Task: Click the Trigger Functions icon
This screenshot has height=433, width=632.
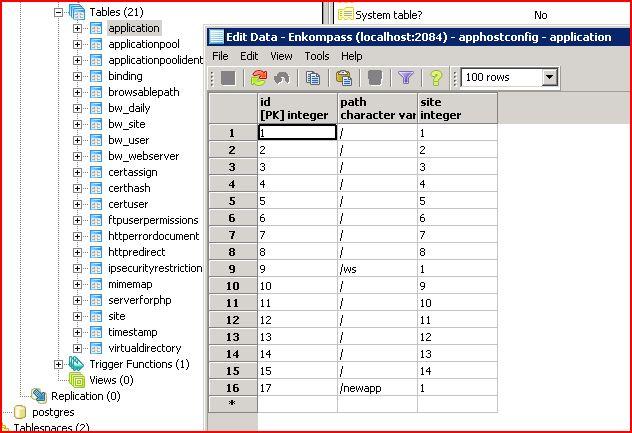Action: (76, 364)
